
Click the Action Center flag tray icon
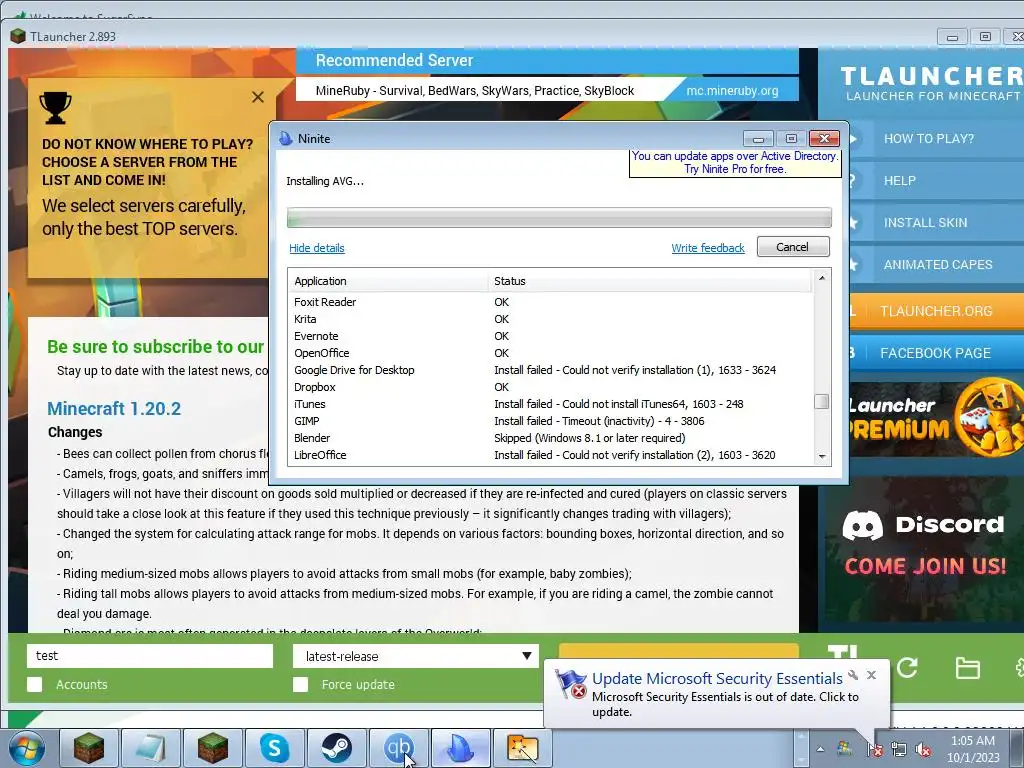(874, 748)
